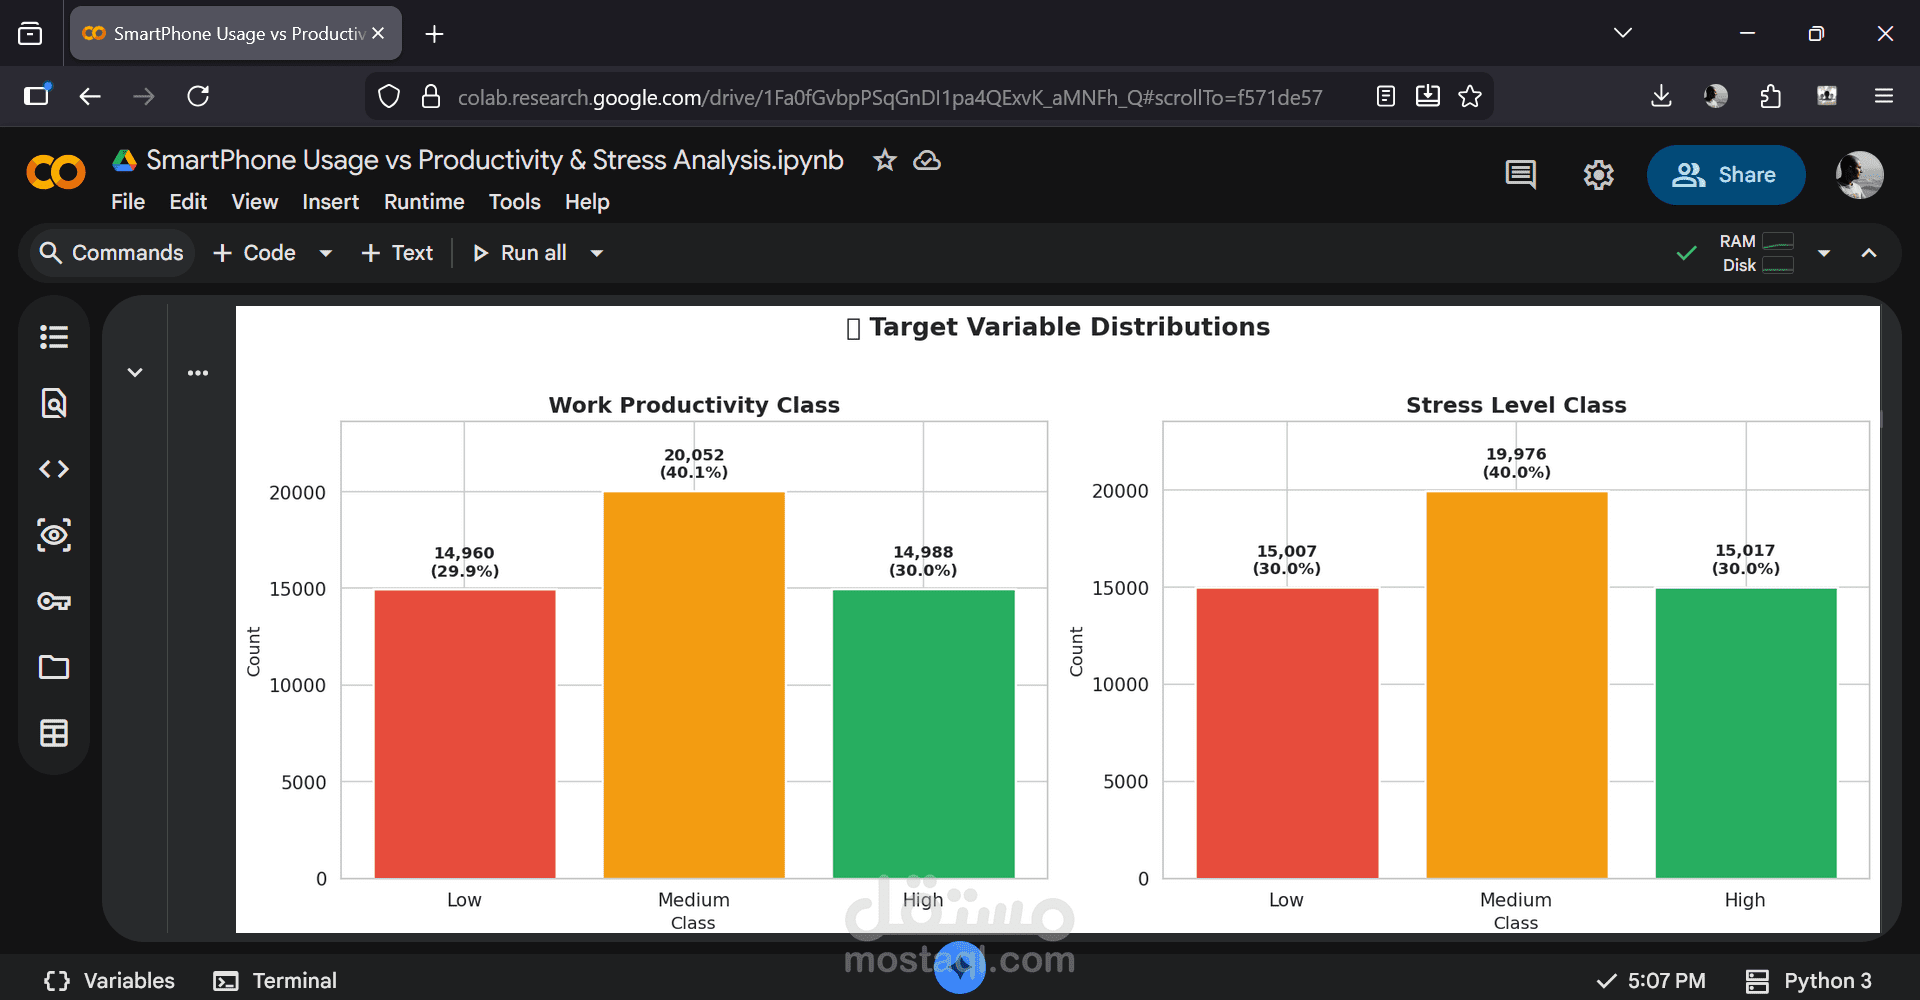The image size is (1920, 1000).
Task: Open the Table of contents sidebar panel
Action: pos(54,337)
